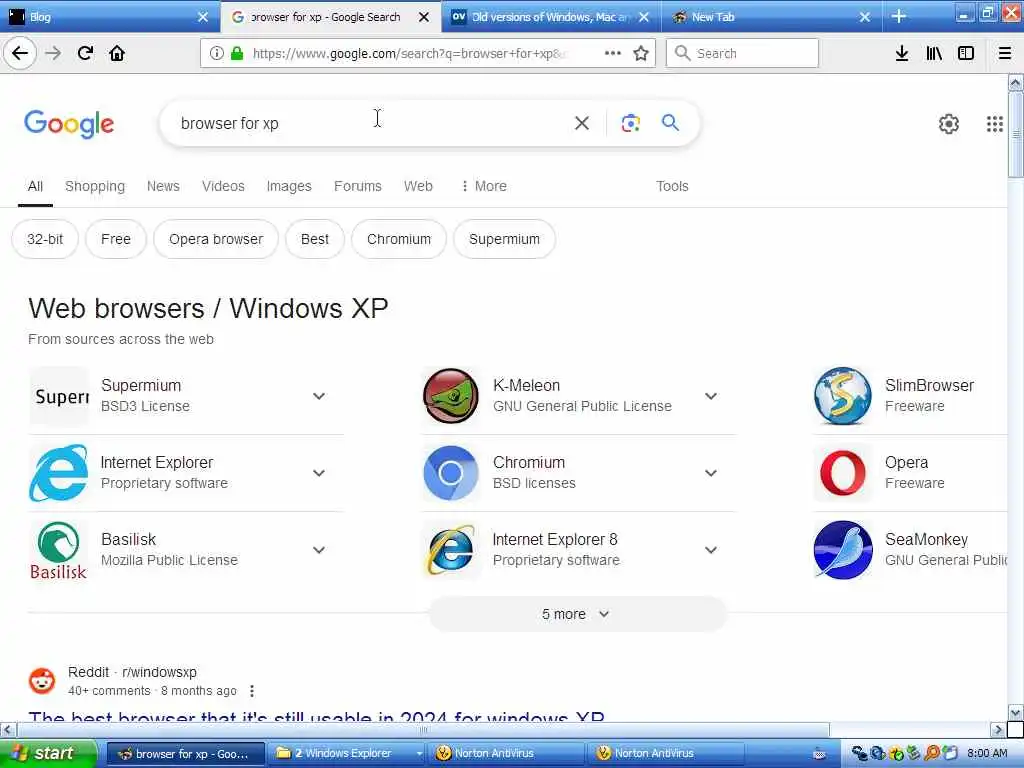The height and width of the screenshot is (768, 1024).
Task: Apply the 32-bit filter chip
Action: (45, 239)
